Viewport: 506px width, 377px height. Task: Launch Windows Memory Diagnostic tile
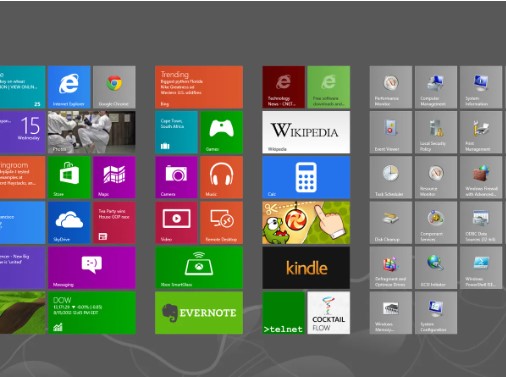pos(391,313)
